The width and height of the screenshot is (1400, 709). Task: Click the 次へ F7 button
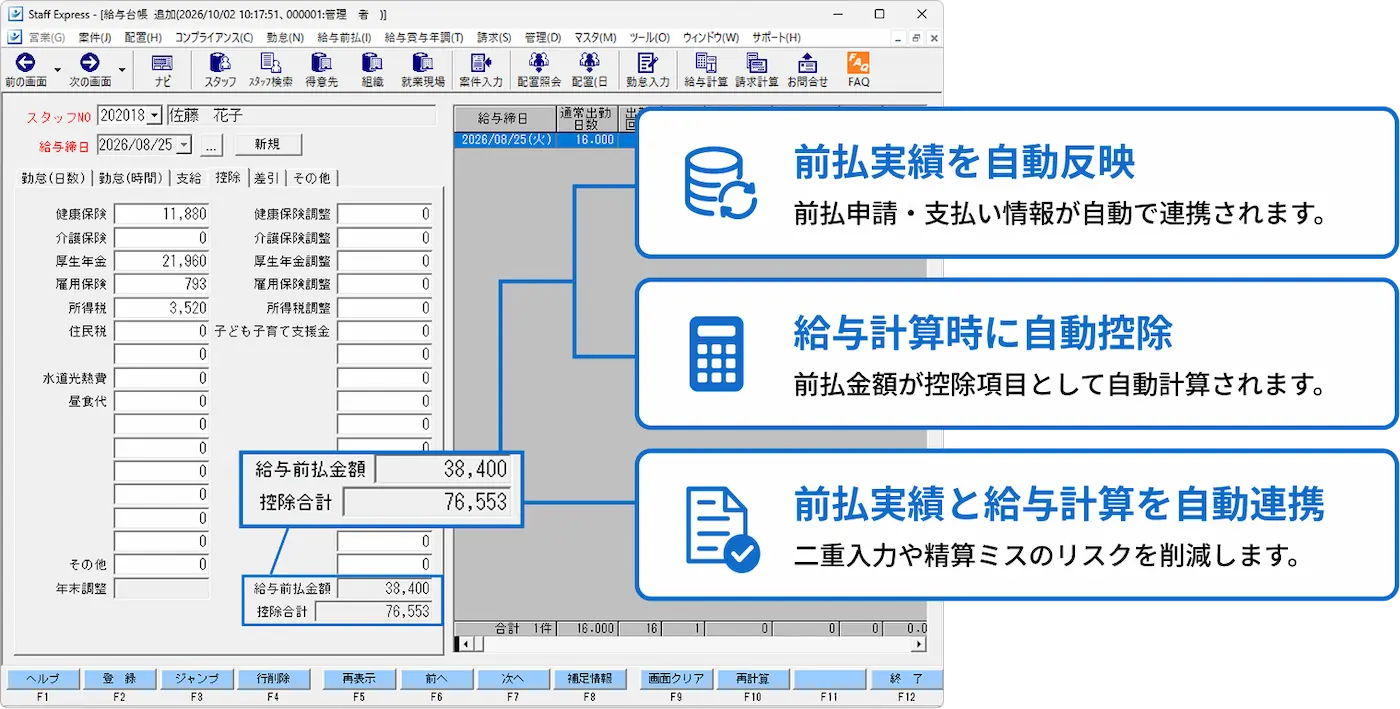coord(513,678)
